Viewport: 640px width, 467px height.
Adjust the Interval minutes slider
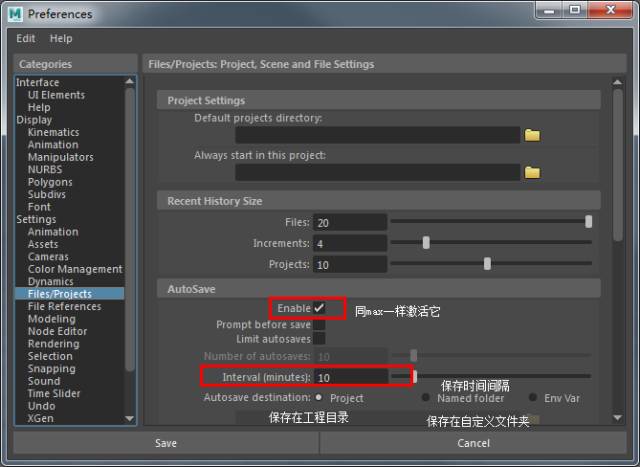[x=415, y=376]
